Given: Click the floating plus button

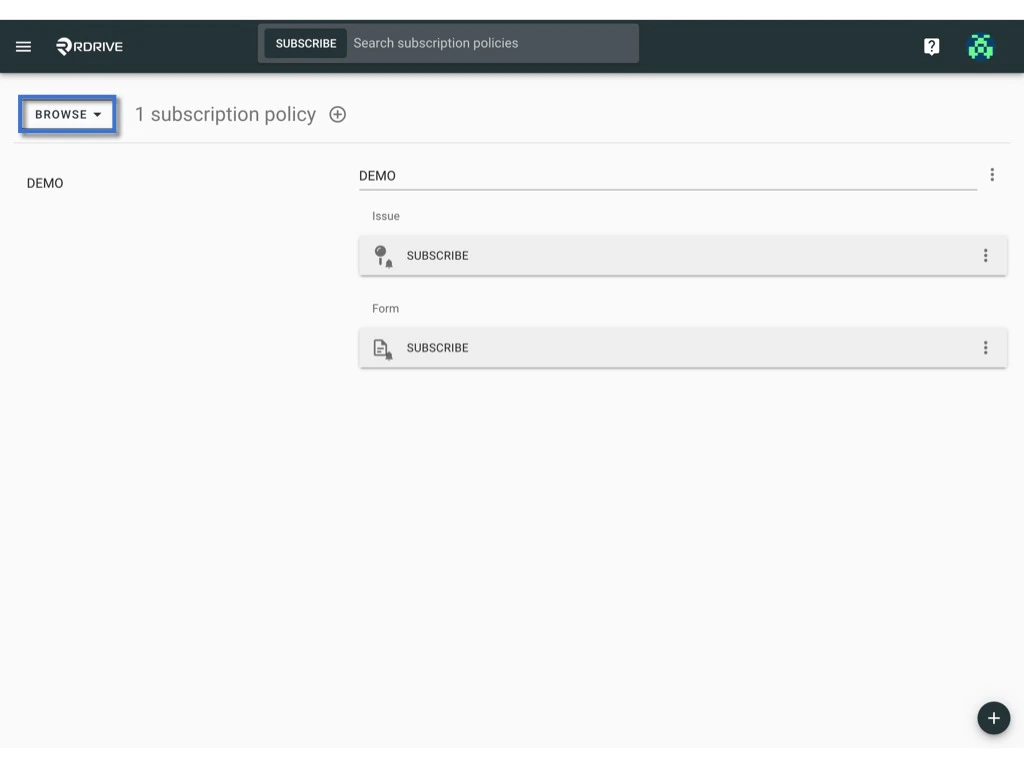Looking at the screenshot, I should point(993,718).
